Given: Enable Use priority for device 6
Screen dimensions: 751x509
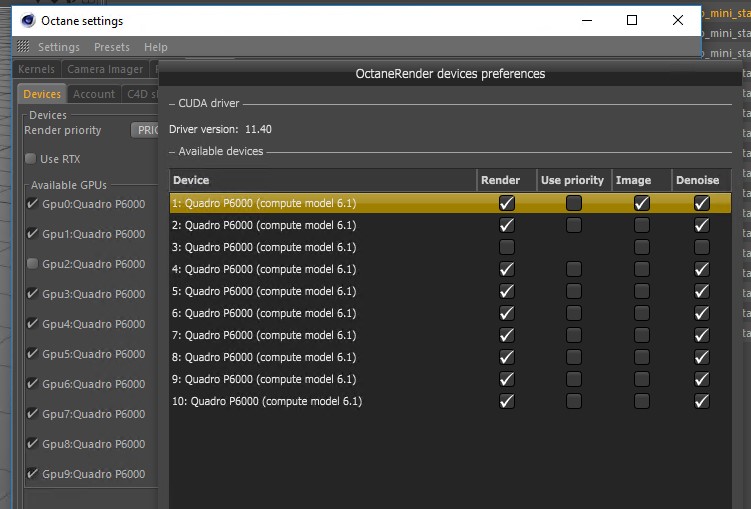Looking at the screenshot, I should (x=574, y=313).
